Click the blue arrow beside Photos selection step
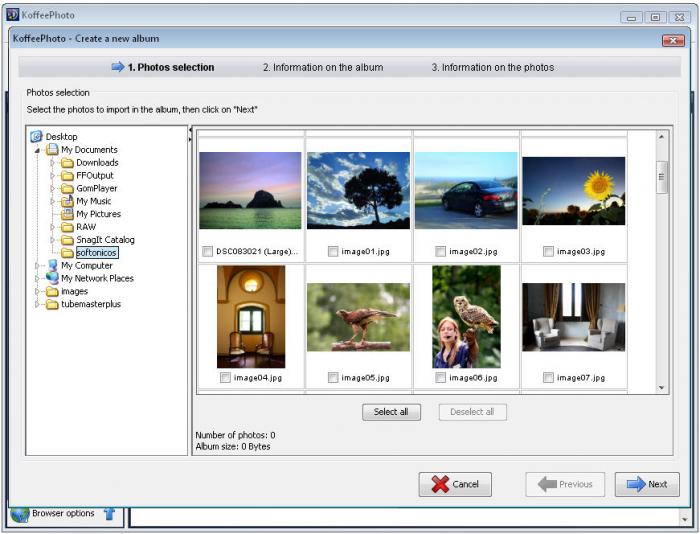Image resolution: width=700 pixels, height=534 pixels. pos(118,67)
